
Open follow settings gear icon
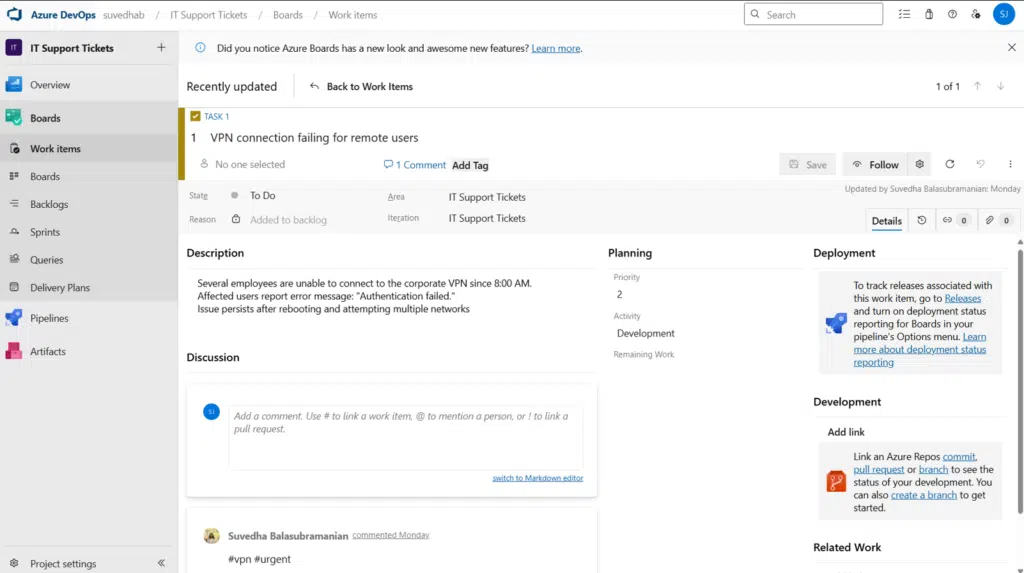coord(920,164)
